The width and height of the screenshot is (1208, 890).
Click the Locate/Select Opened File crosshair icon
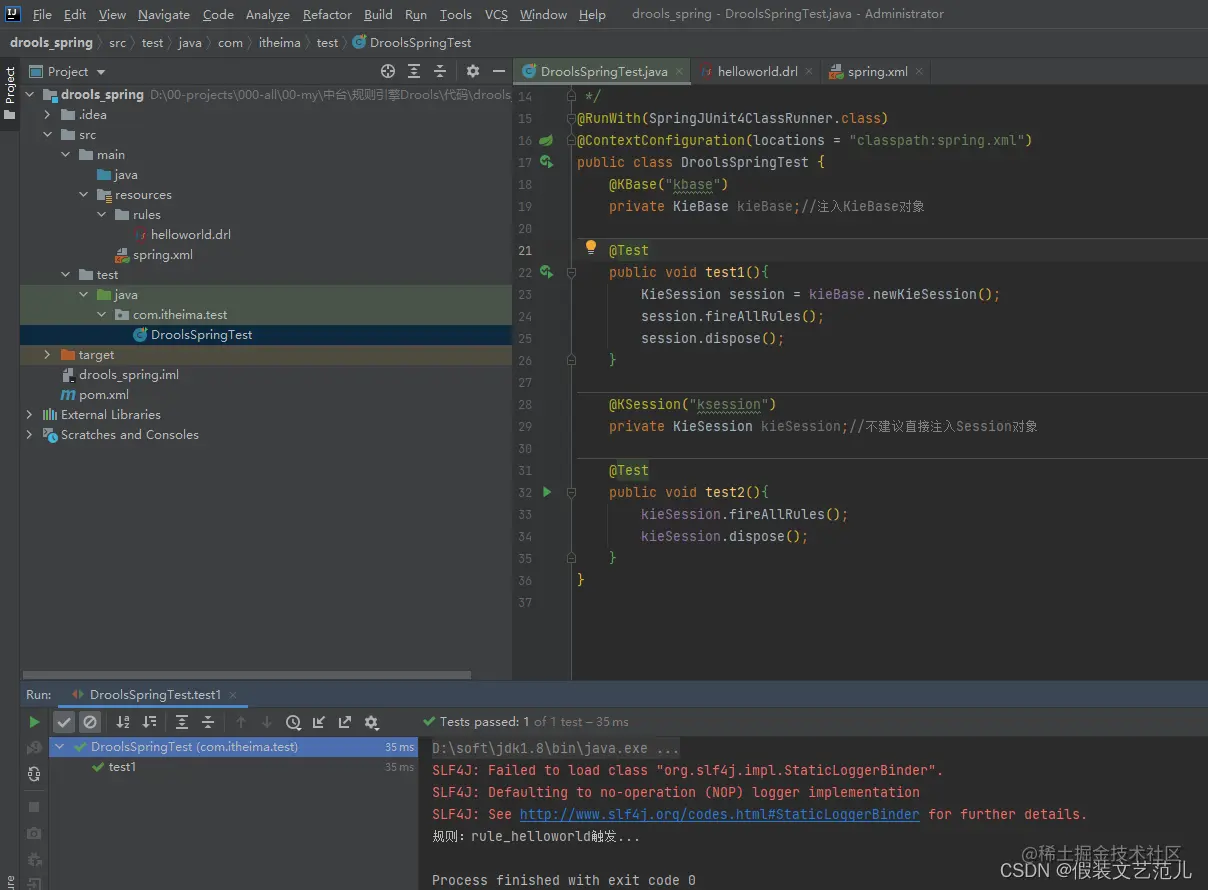click(x=388, y=71)
